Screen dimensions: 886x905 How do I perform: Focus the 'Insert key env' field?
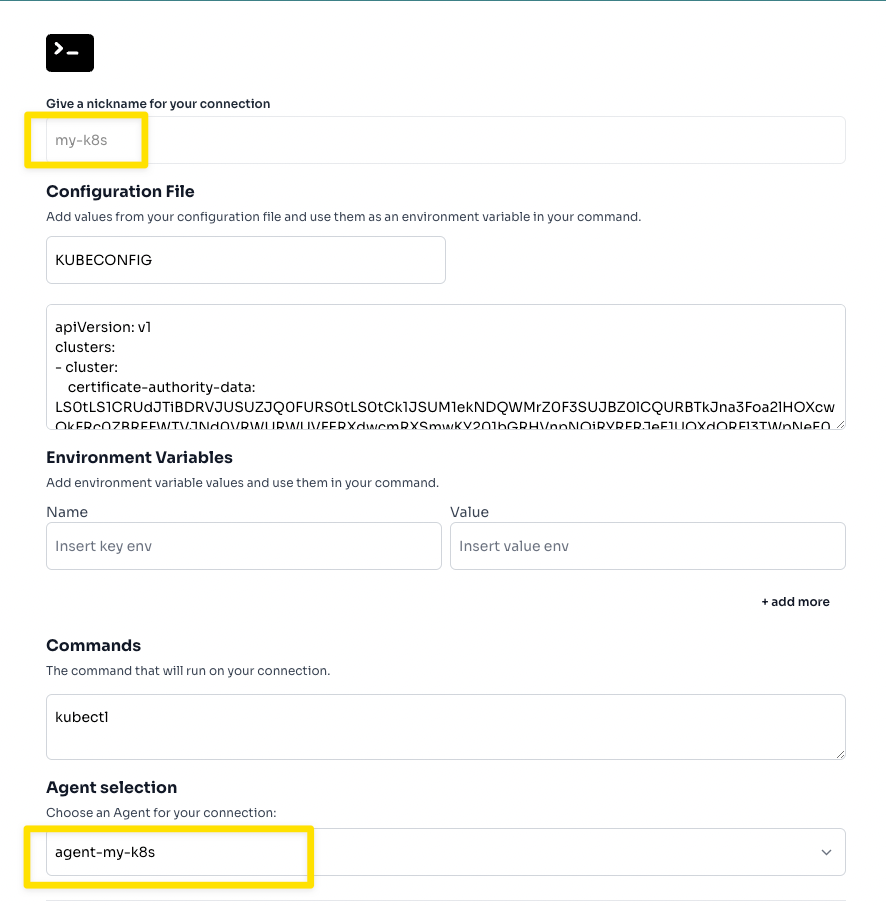(243, 546)
